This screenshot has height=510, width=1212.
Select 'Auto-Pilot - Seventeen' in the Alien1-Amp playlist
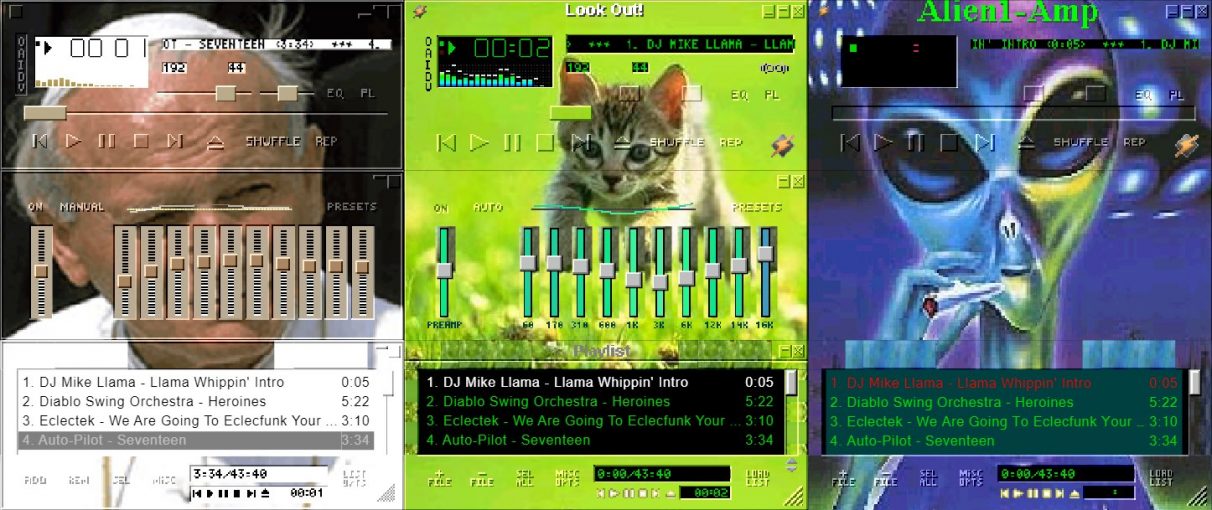(x=1004, y=440)
